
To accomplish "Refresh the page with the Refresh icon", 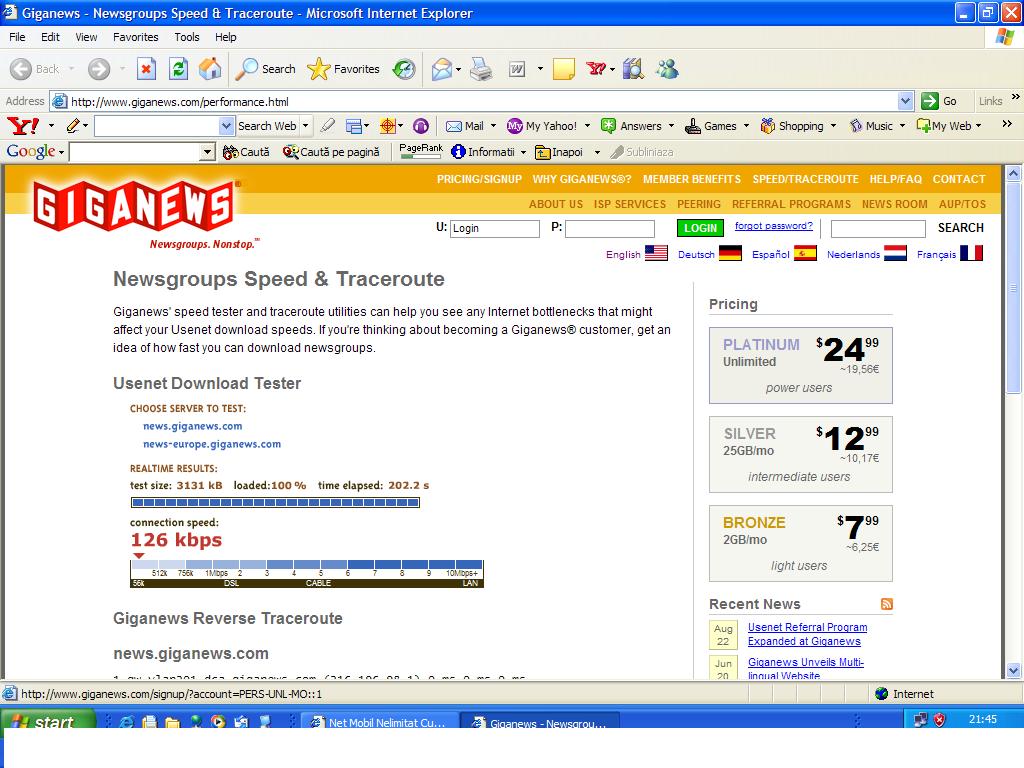I will tap(178, 69).
